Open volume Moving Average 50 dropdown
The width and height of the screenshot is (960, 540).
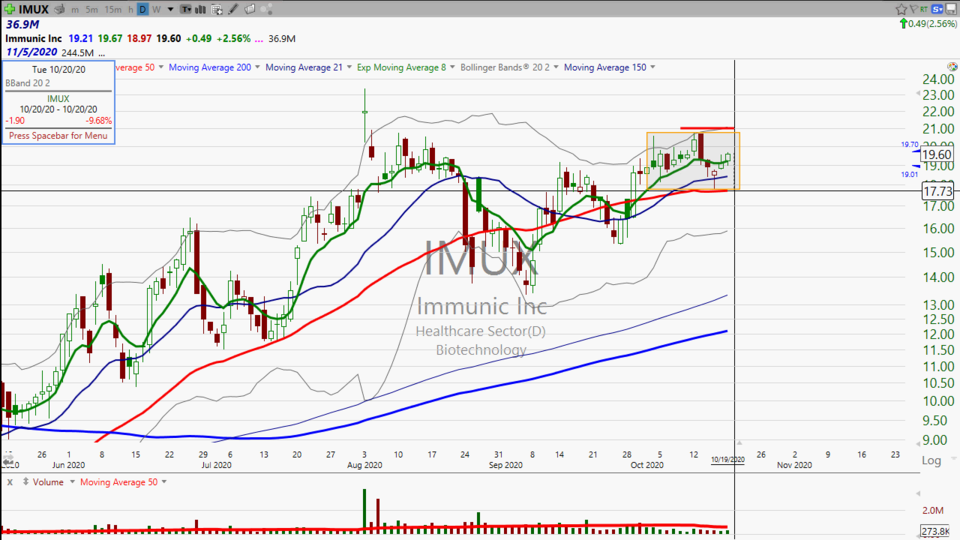coord(163,482)
